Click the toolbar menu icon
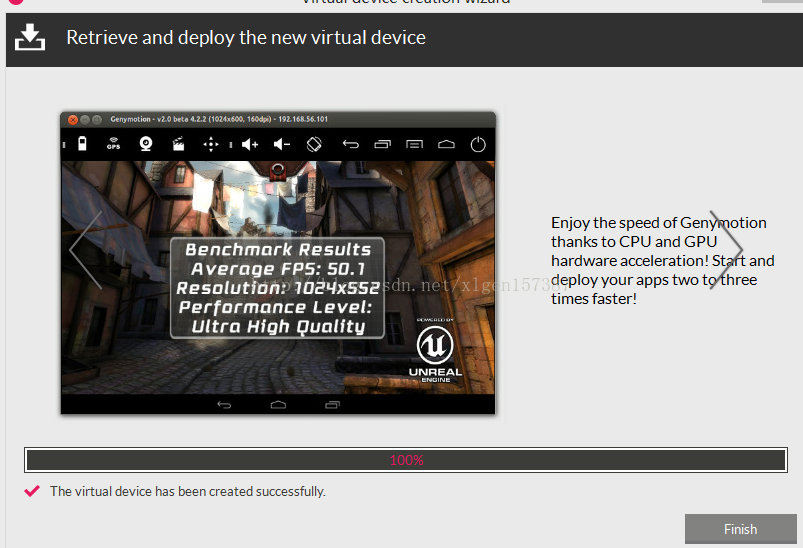The width and height of the screenshot is (803, 548). pos(414,144)
